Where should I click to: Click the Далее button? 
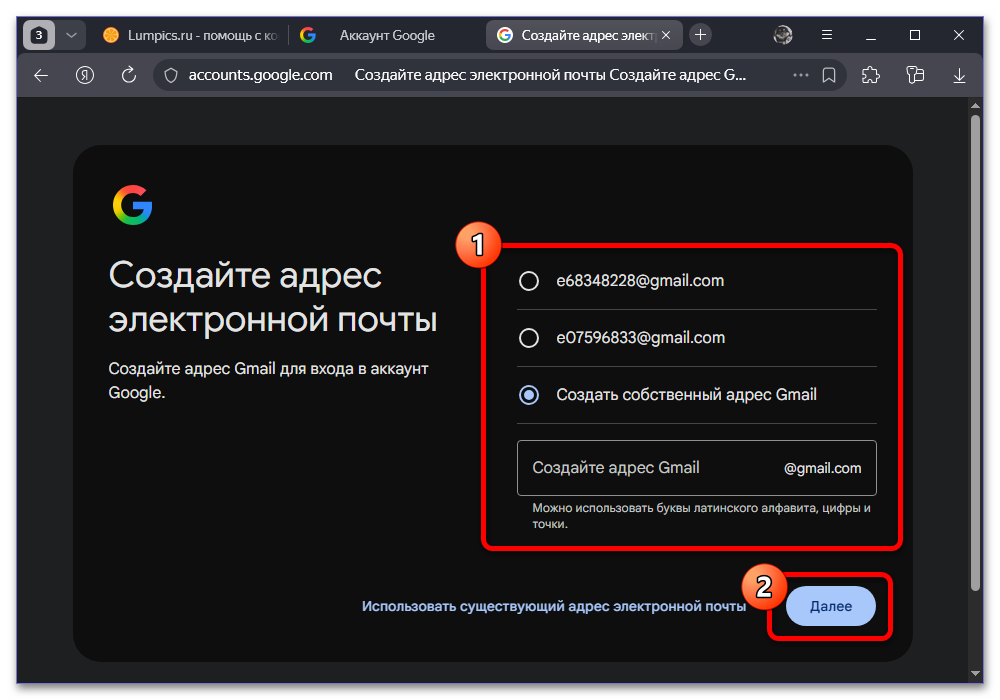click(830, 606)
